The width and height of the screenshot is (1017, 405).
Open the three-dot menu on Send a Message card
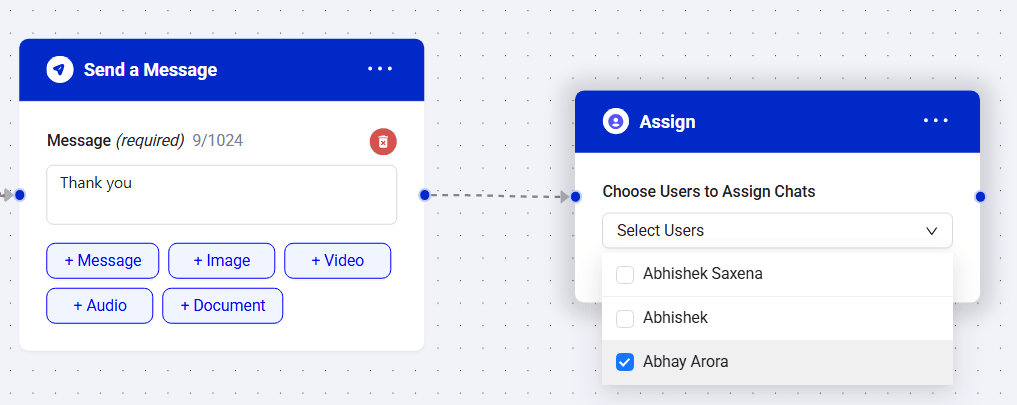[x=380, y=69]
